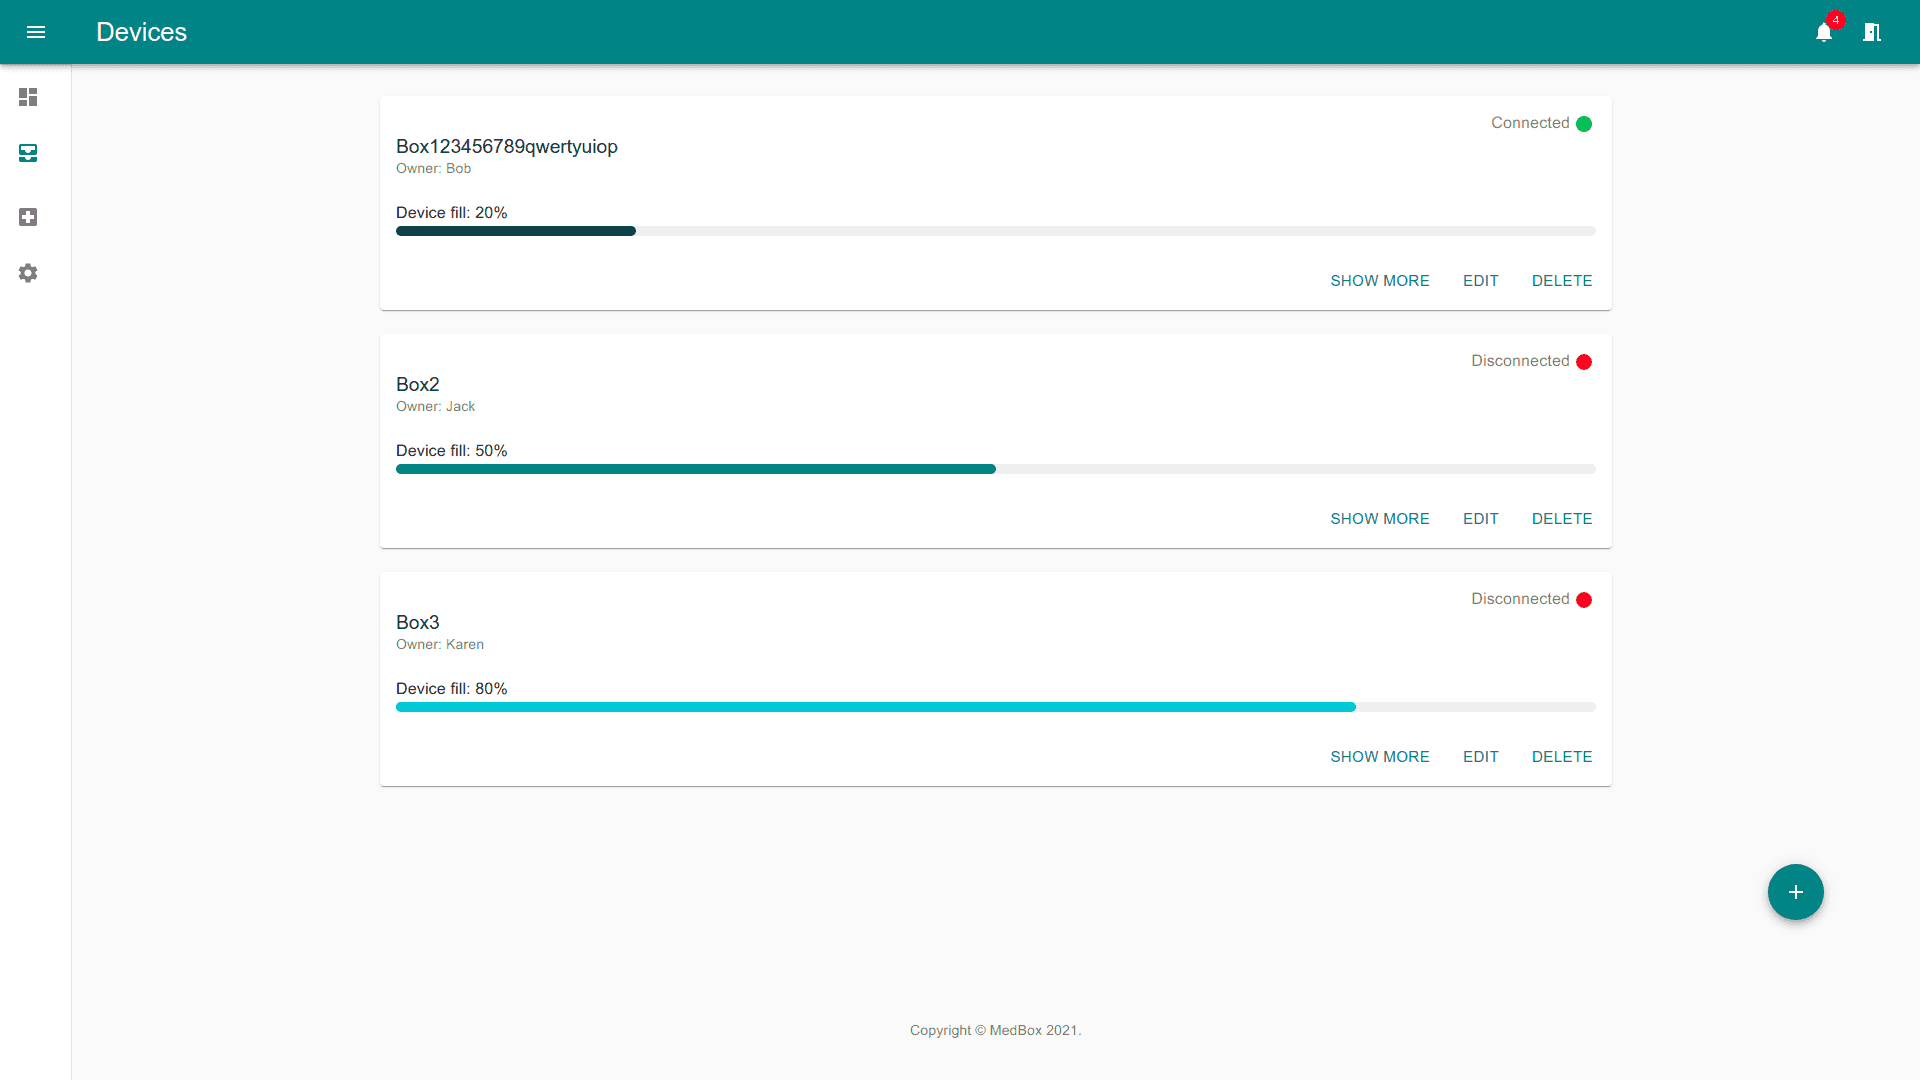Open the notifications bell
This screenshot has width=1920, height=1080.
coord(1824,32)
